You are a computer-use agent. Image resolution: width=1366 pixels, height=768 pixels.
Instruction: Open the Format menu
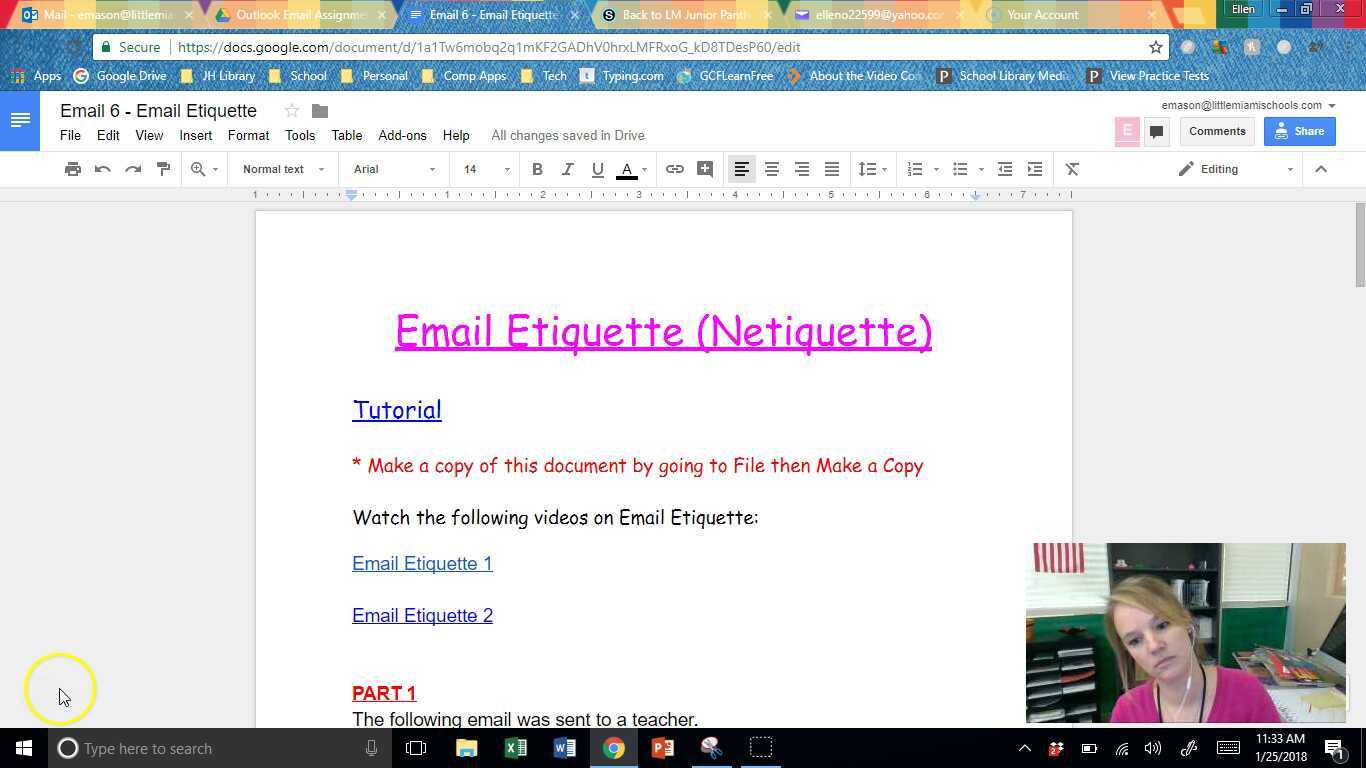pos(248,135)
